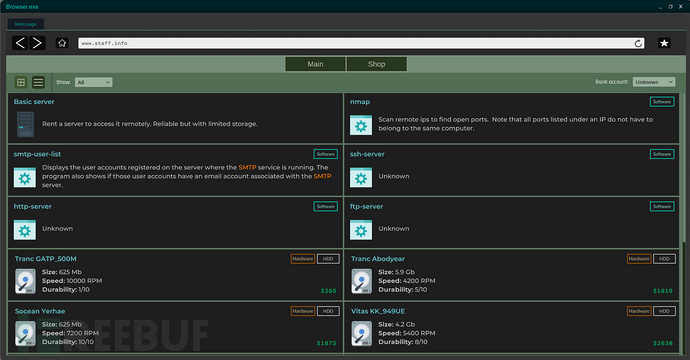The image size is (690, 360).
Task: Open the Main tab
Action: click(x=315, y=64)
